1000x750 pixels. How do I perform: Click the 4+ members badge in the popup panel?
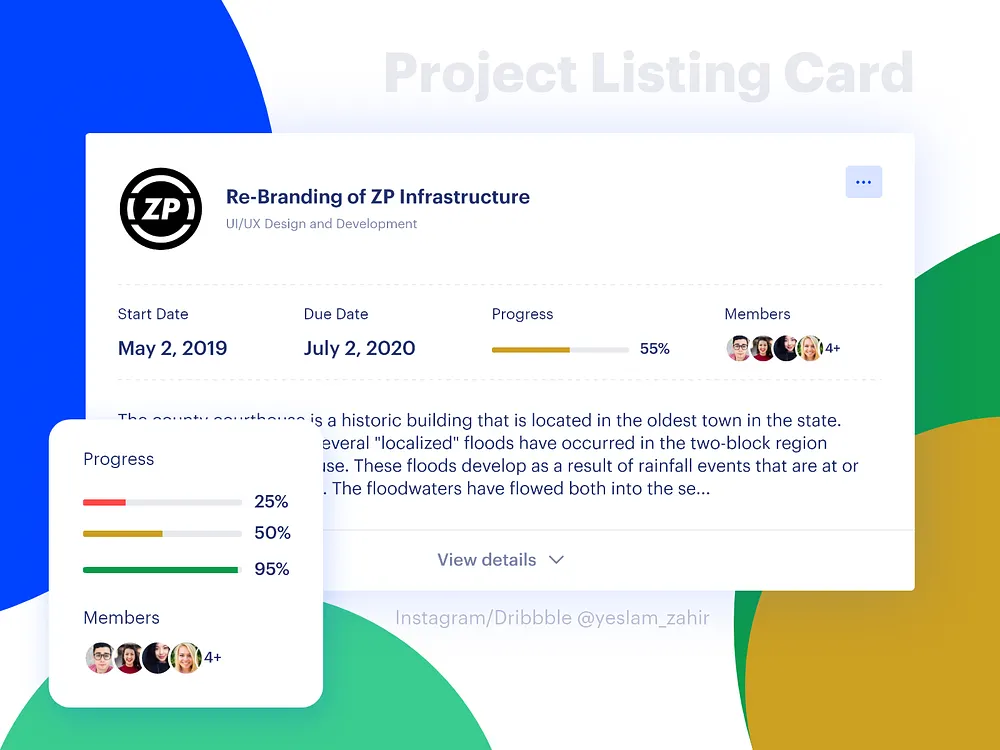pyautogui.click(x=212, y=657)
